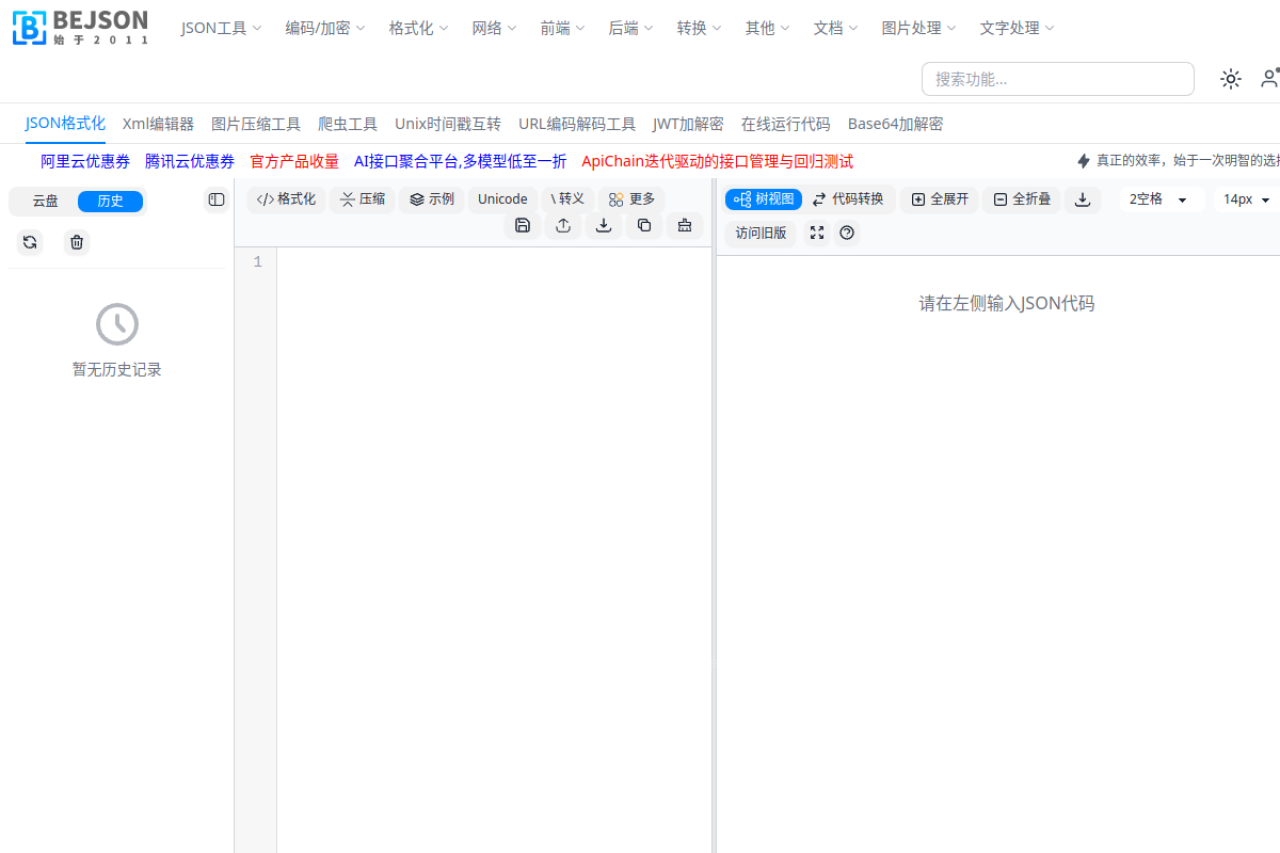Select the 云盘 cloud tab
This screenshot has width=1280, height=853.
pyautogui.click(x=45, y=201)
